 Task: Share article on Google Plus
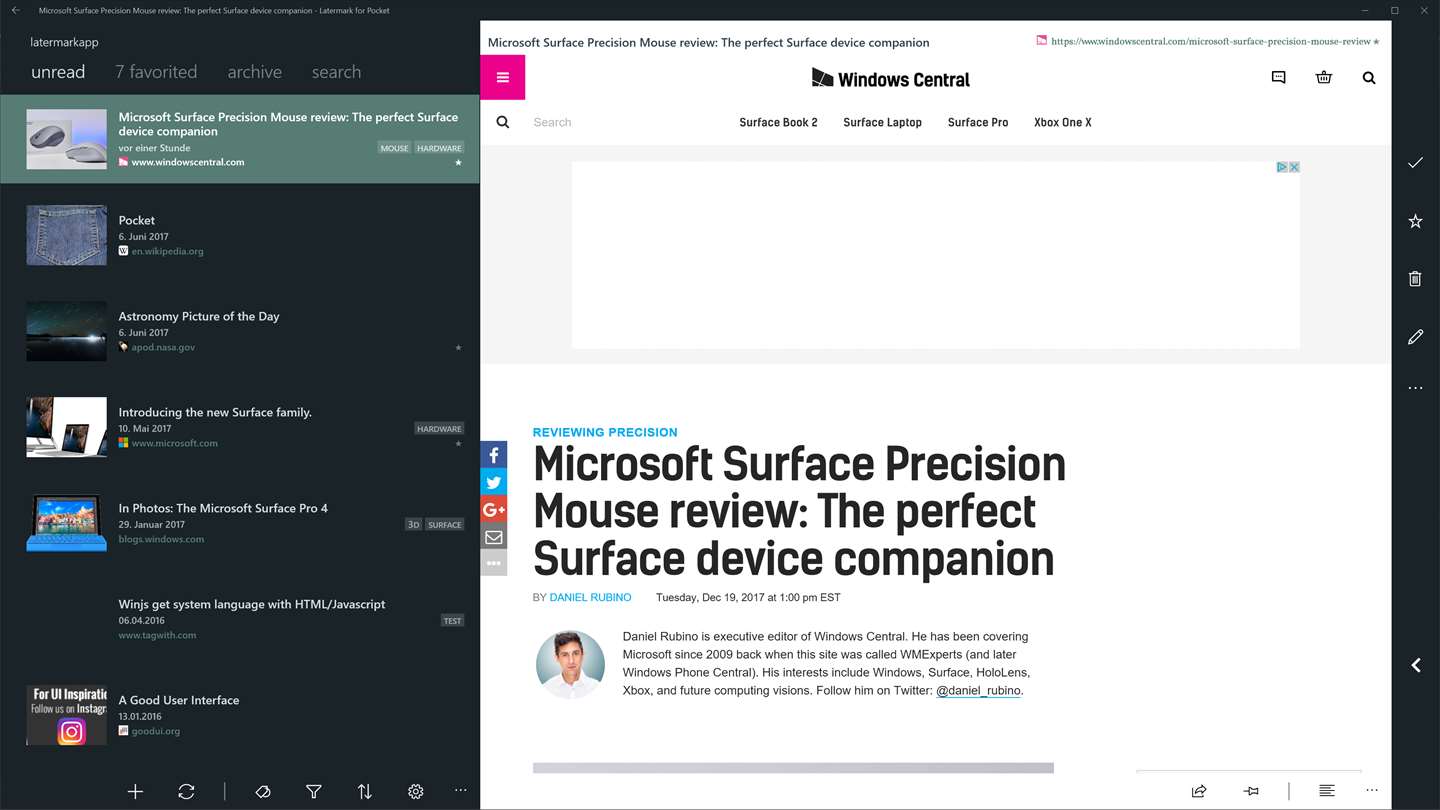click(x=493, y=509)
